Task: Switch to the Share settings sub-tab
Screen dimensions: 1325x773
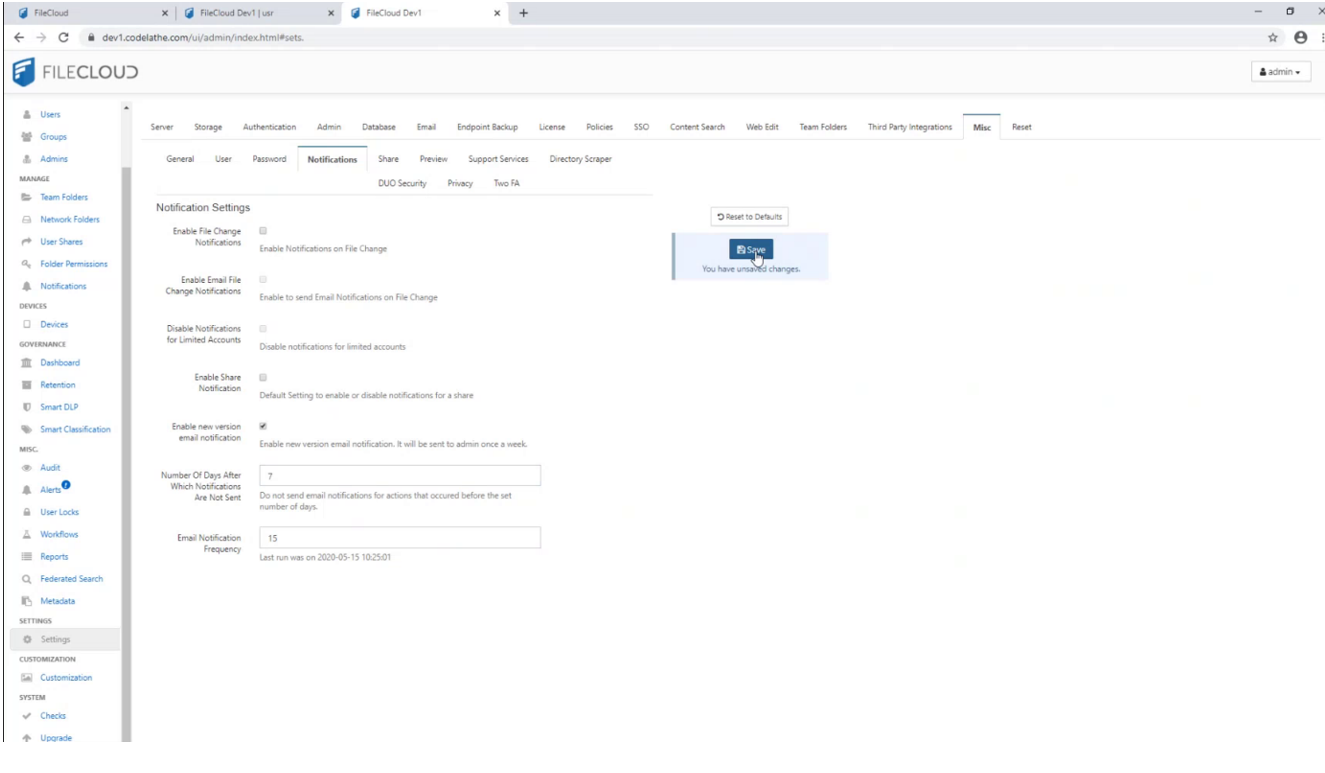Action: click(388, 159)
